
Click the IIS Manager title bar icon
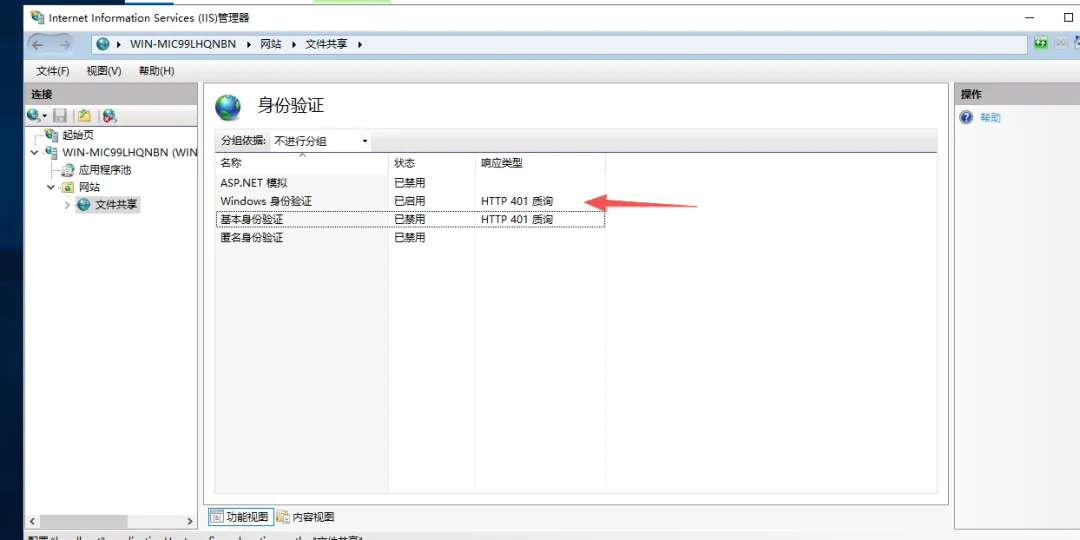37,17
